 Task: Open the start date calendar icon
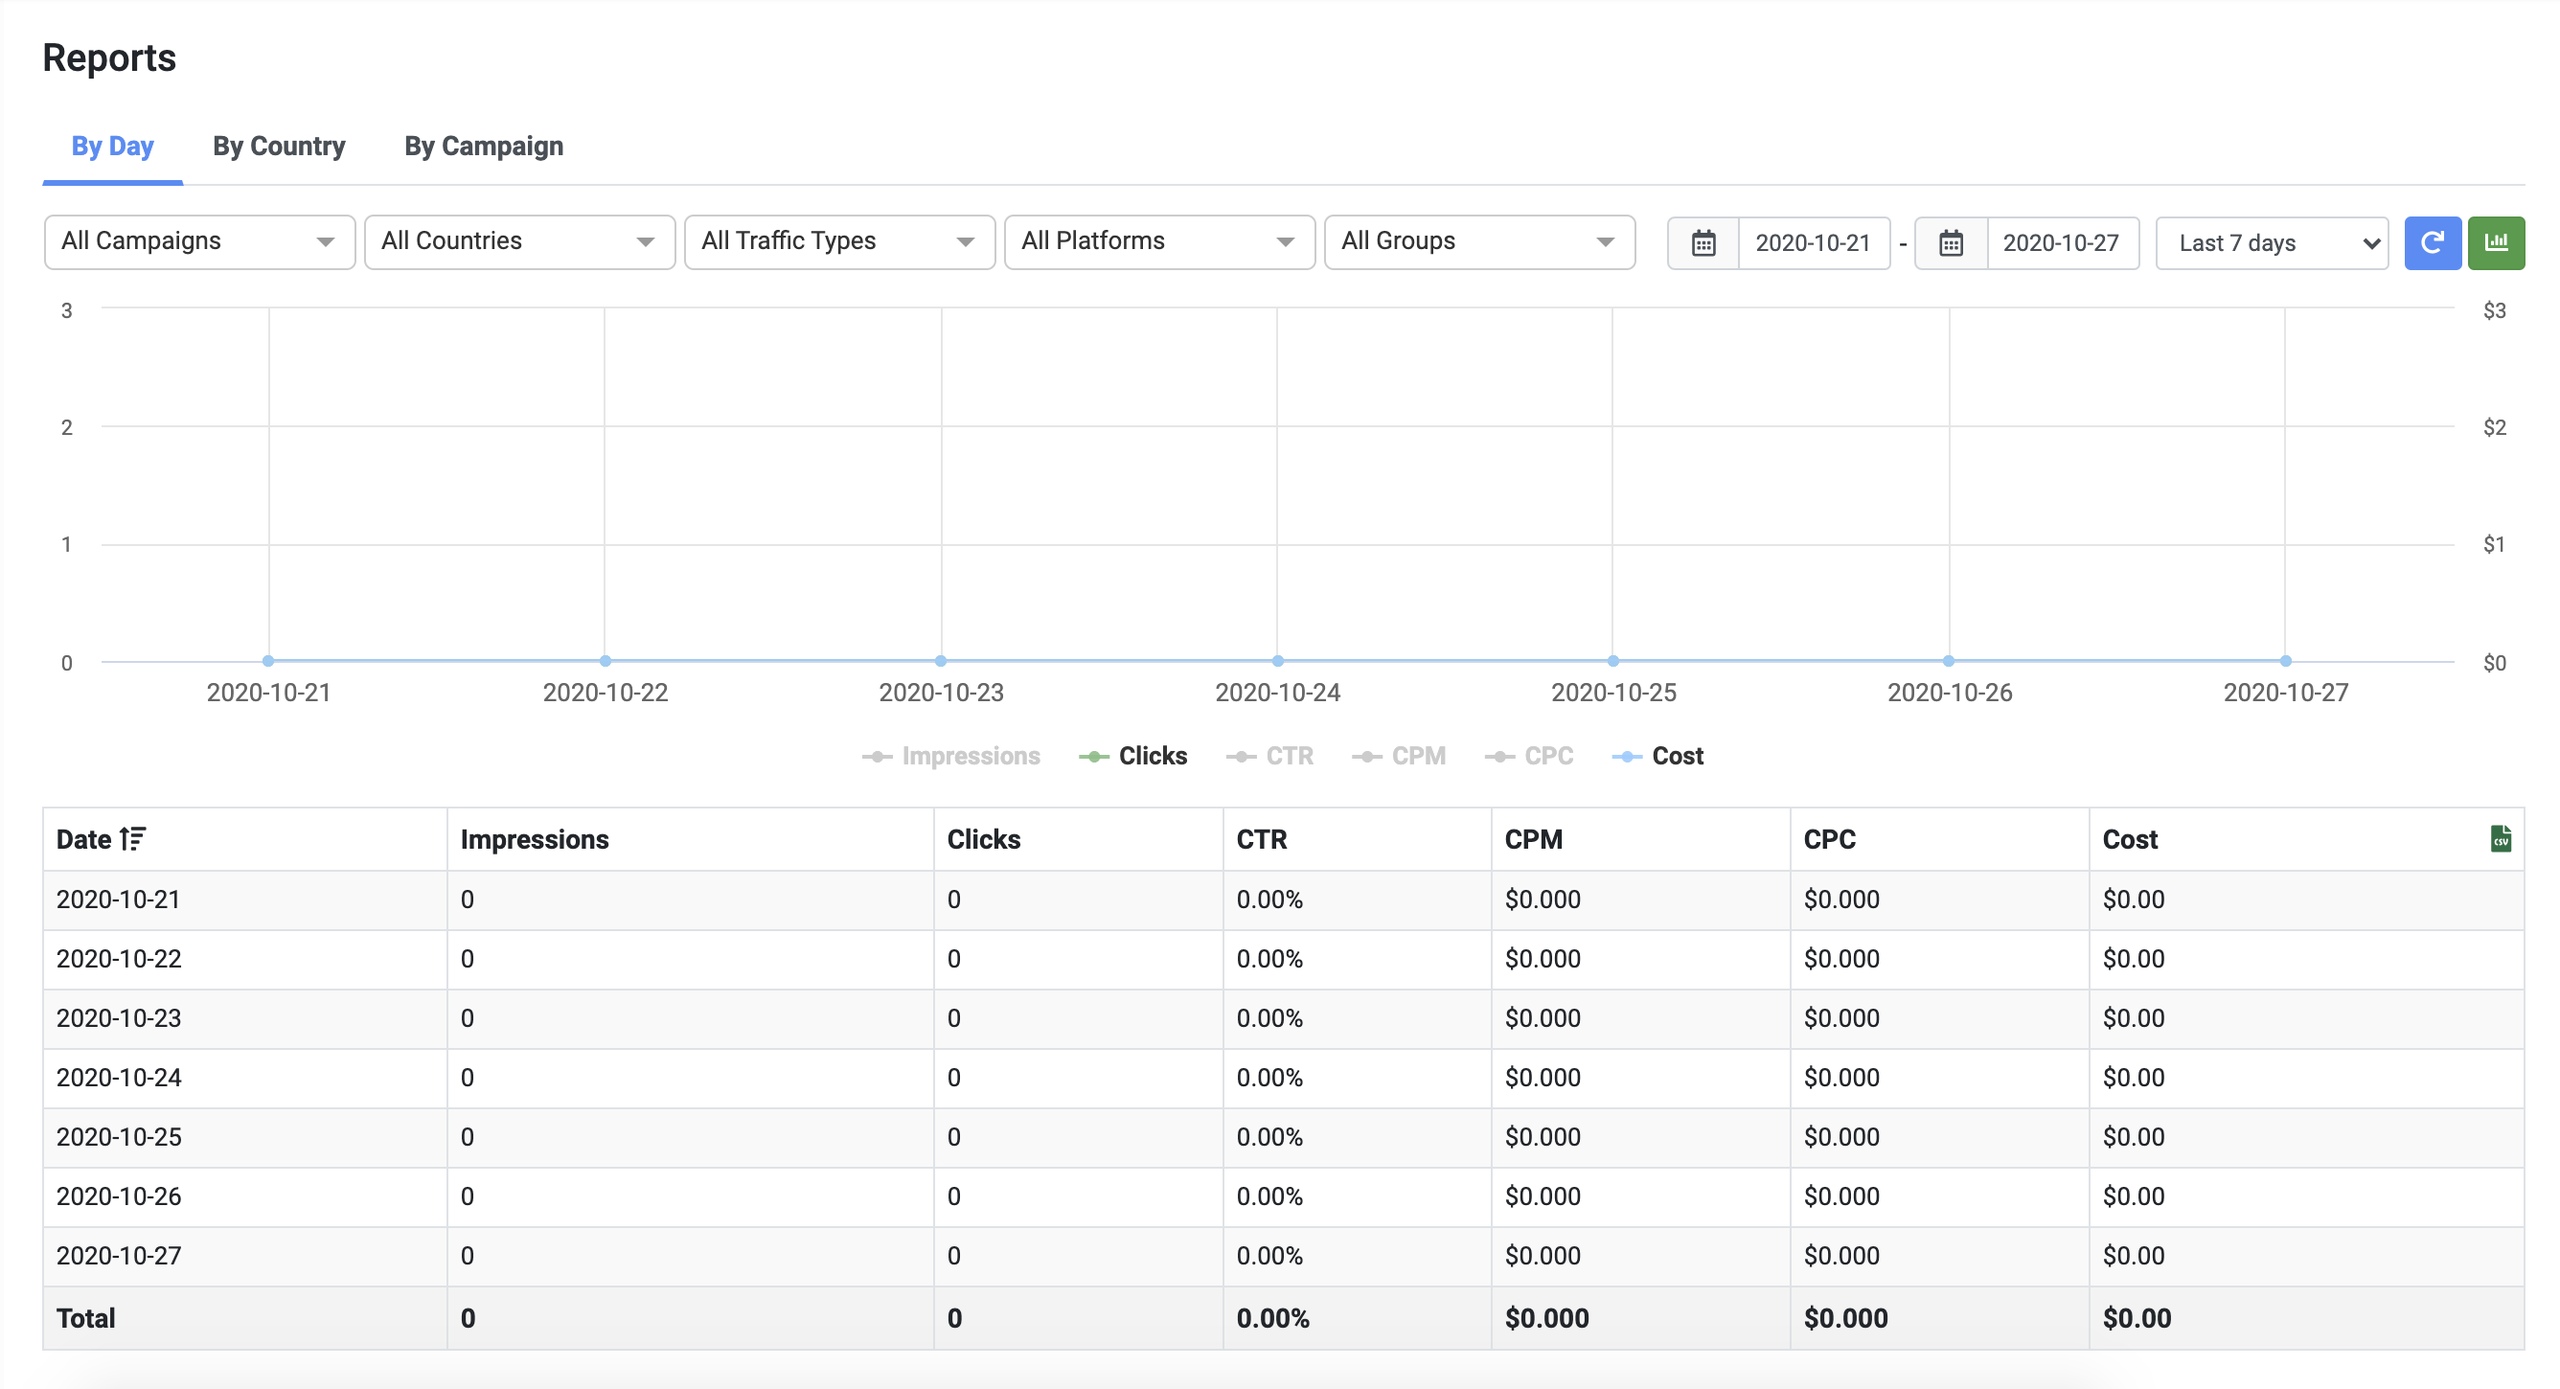[x=1703, y=243]
